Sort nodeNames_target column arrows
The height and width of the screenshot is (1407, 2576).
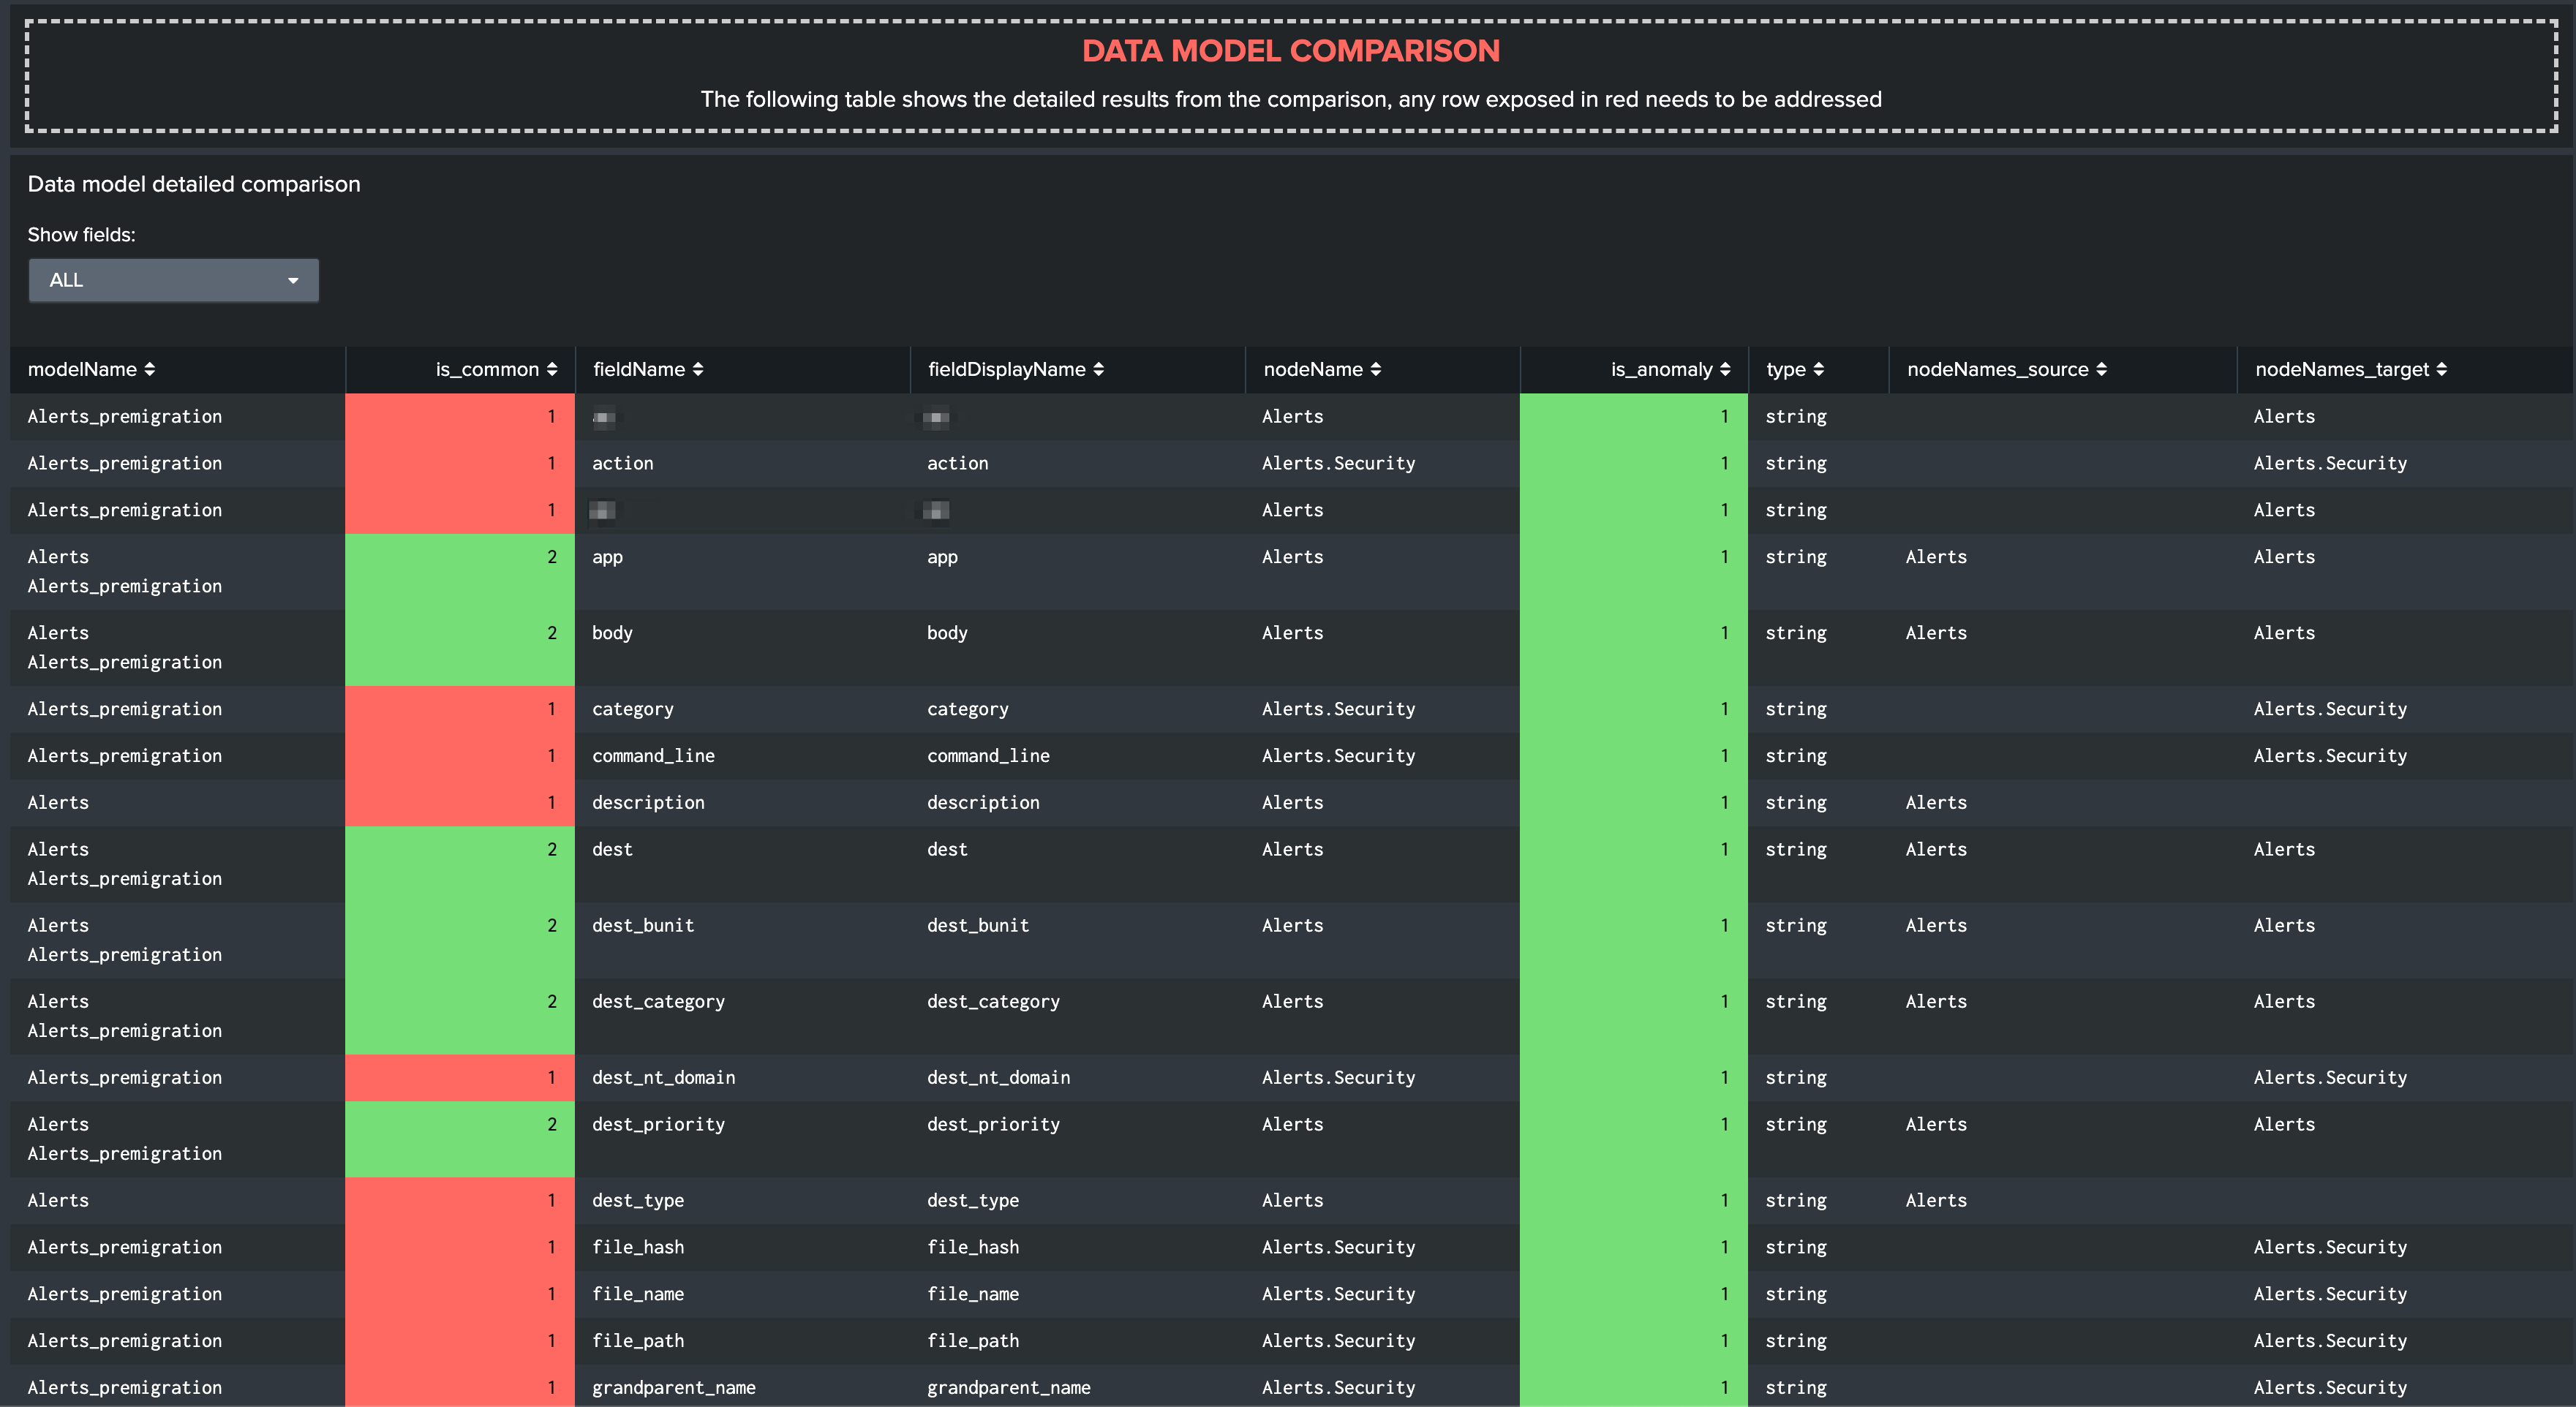click(x=2442, y=370)
